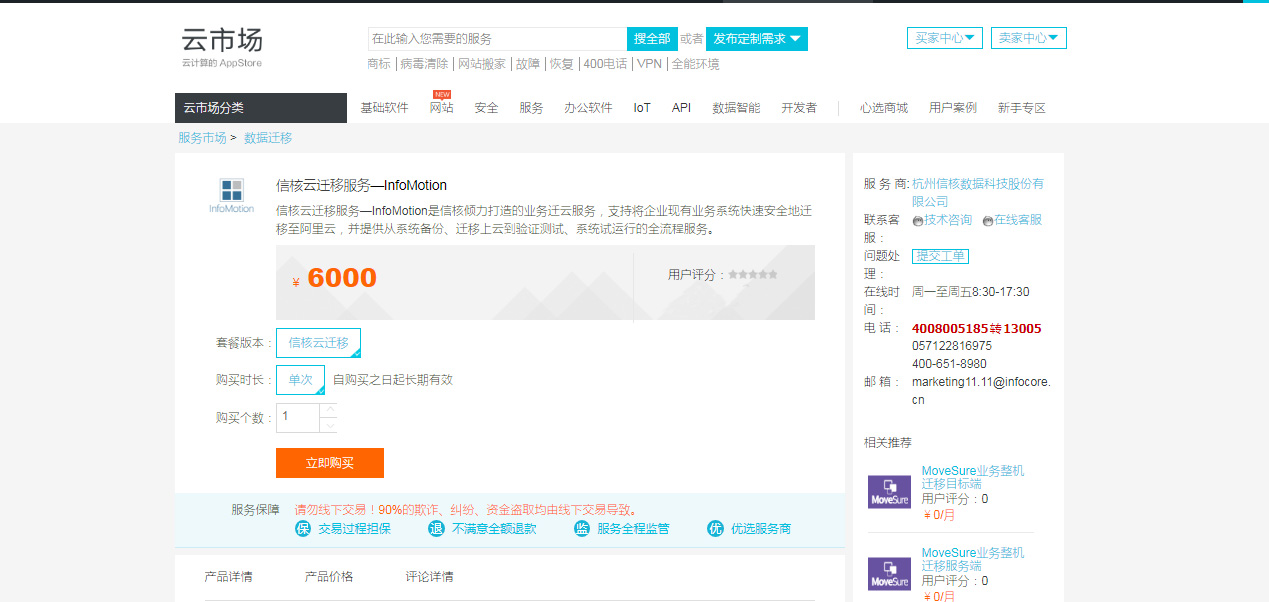Click the InfoMotion product logo
This screenshot has height=602, width=1269.
232,195
